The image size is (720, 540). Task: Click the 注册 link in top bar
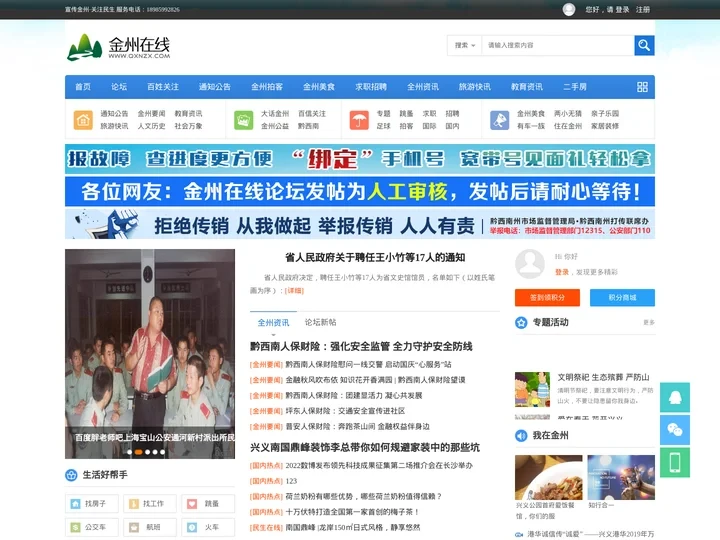point(643,9)
